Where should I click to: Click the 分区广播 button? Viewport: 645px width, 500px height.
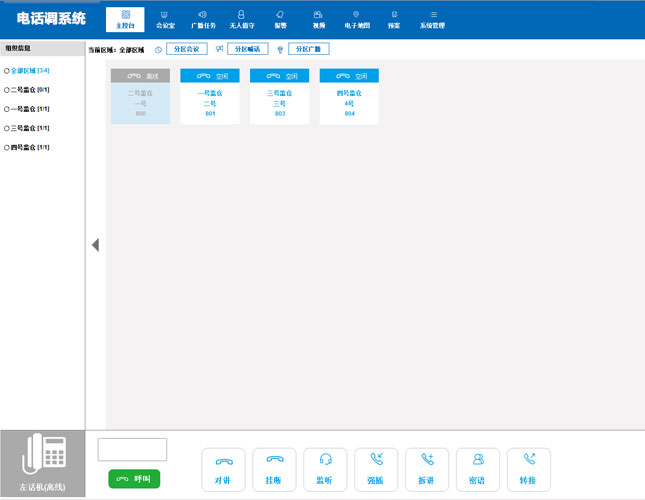tap(308, 48)
